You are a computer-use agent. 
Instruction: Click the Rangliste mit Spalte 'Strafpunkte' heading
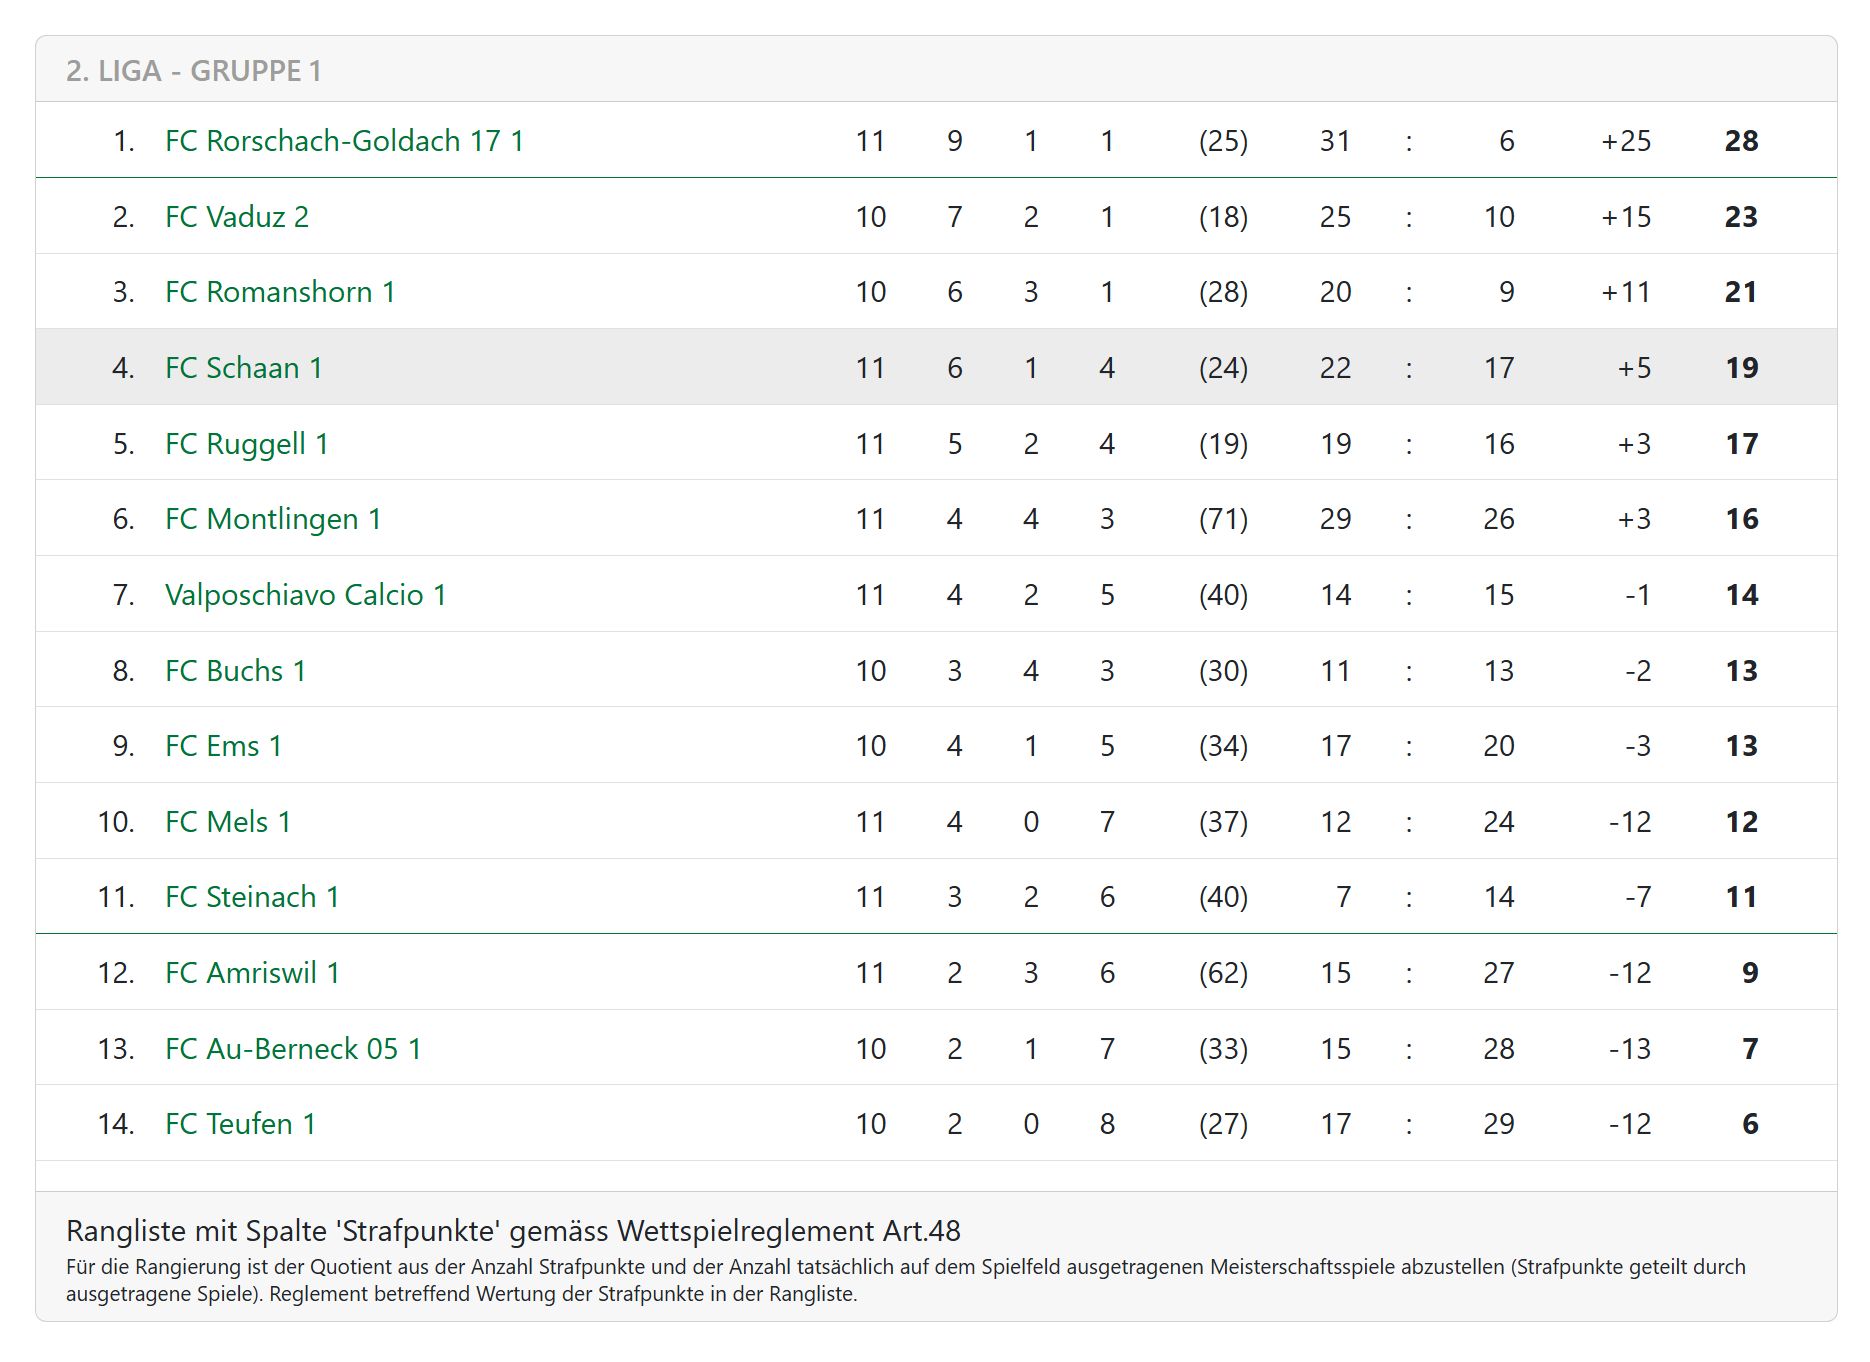[x=513, y=1231]
